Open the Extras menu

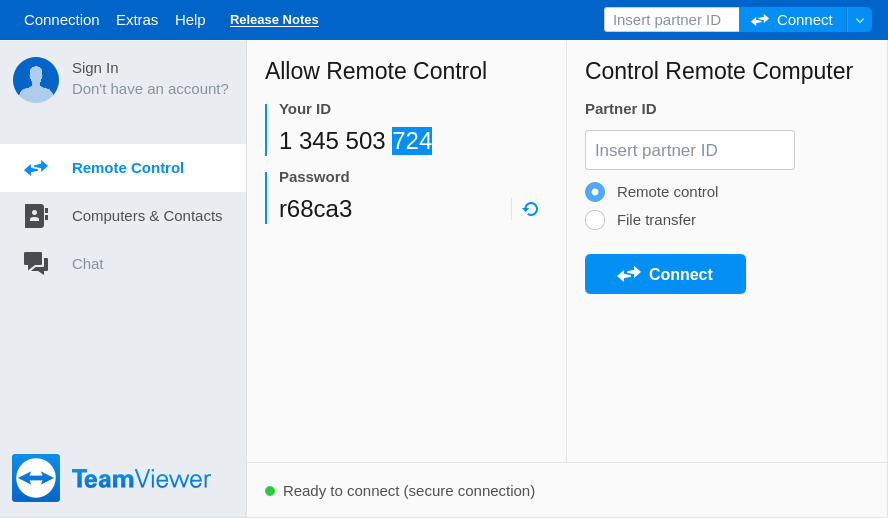tap(137, 20)
